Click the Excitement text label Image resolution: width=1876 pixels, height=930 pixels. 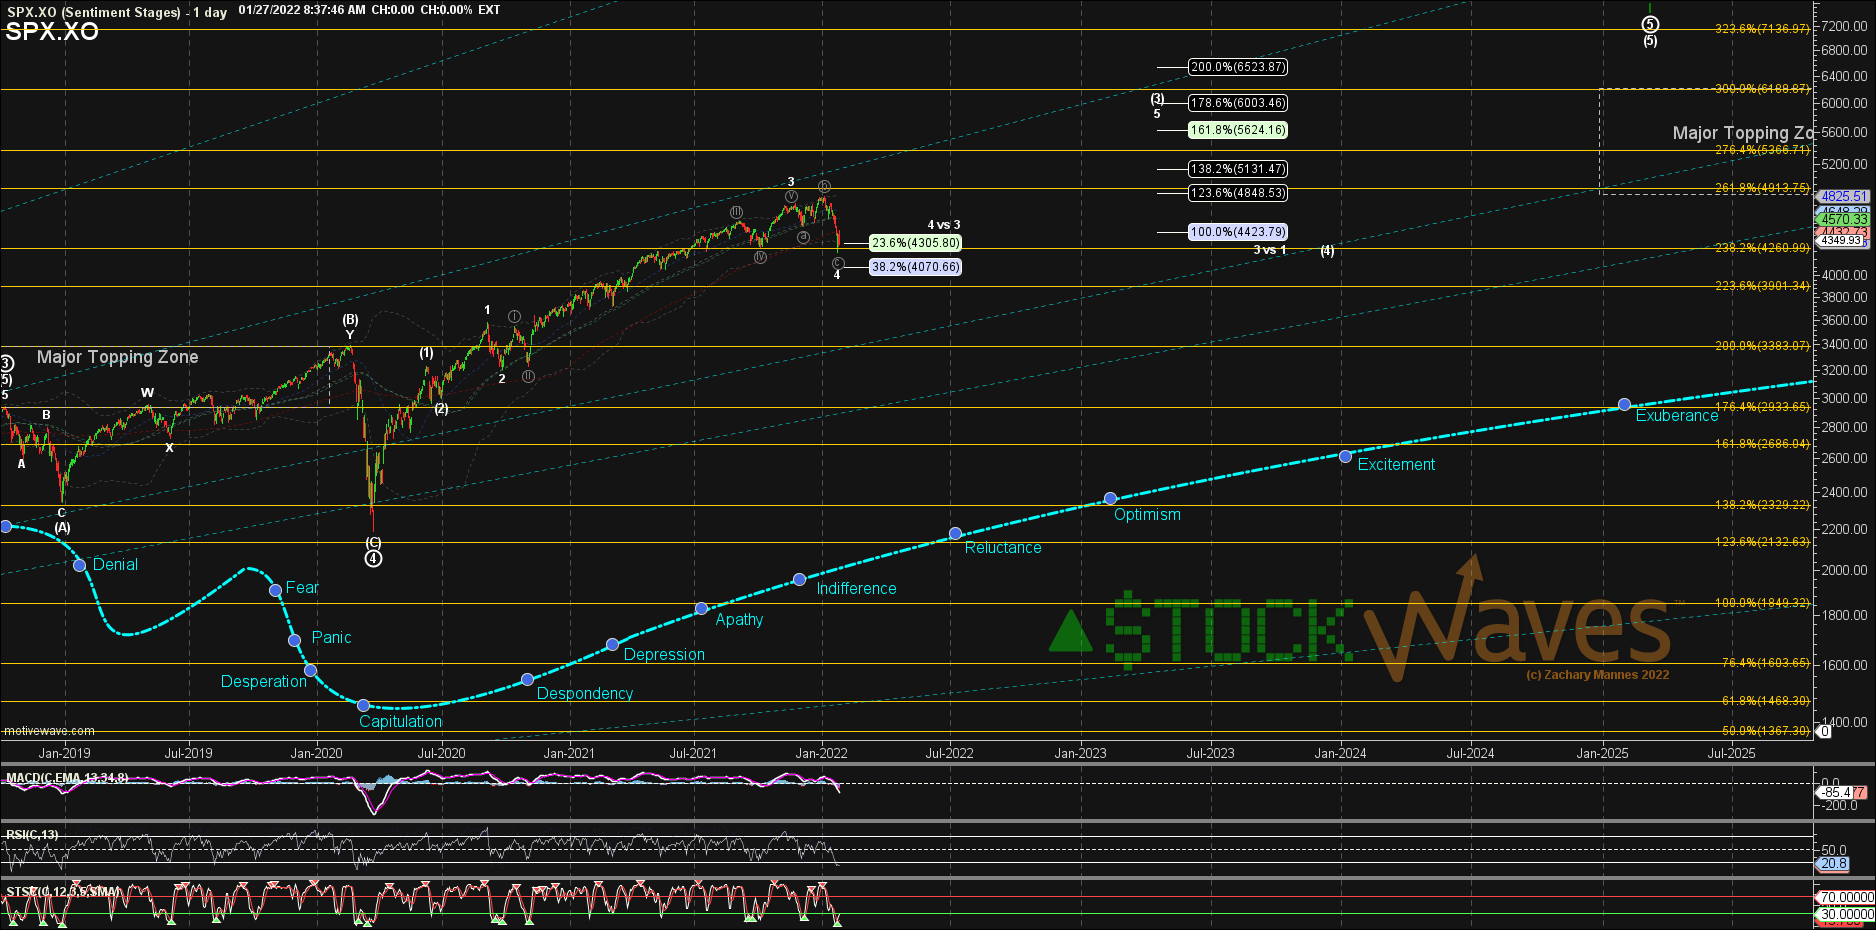[x=1396, y=464]
